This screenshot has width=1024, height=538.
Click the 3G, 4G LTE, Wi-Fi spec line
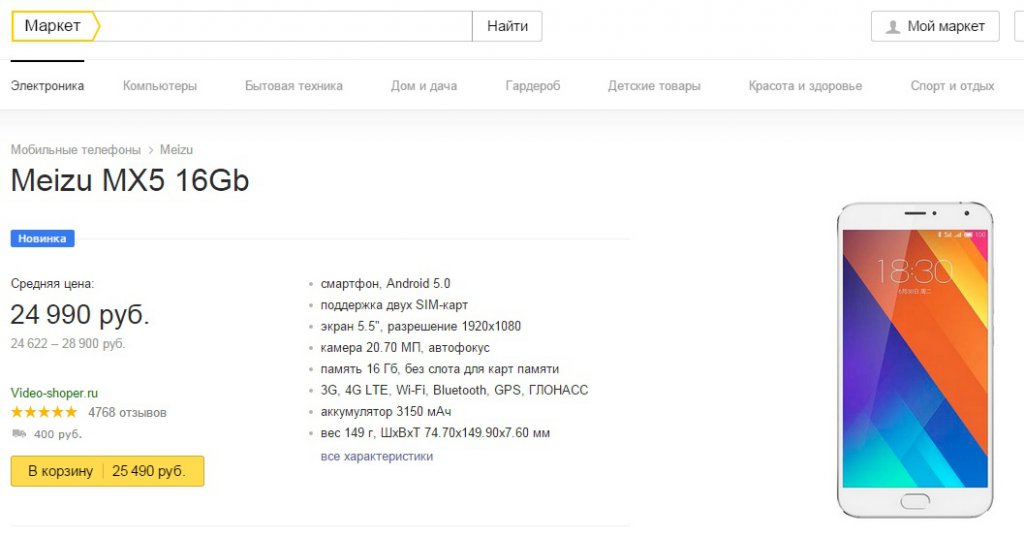(455, 390)
